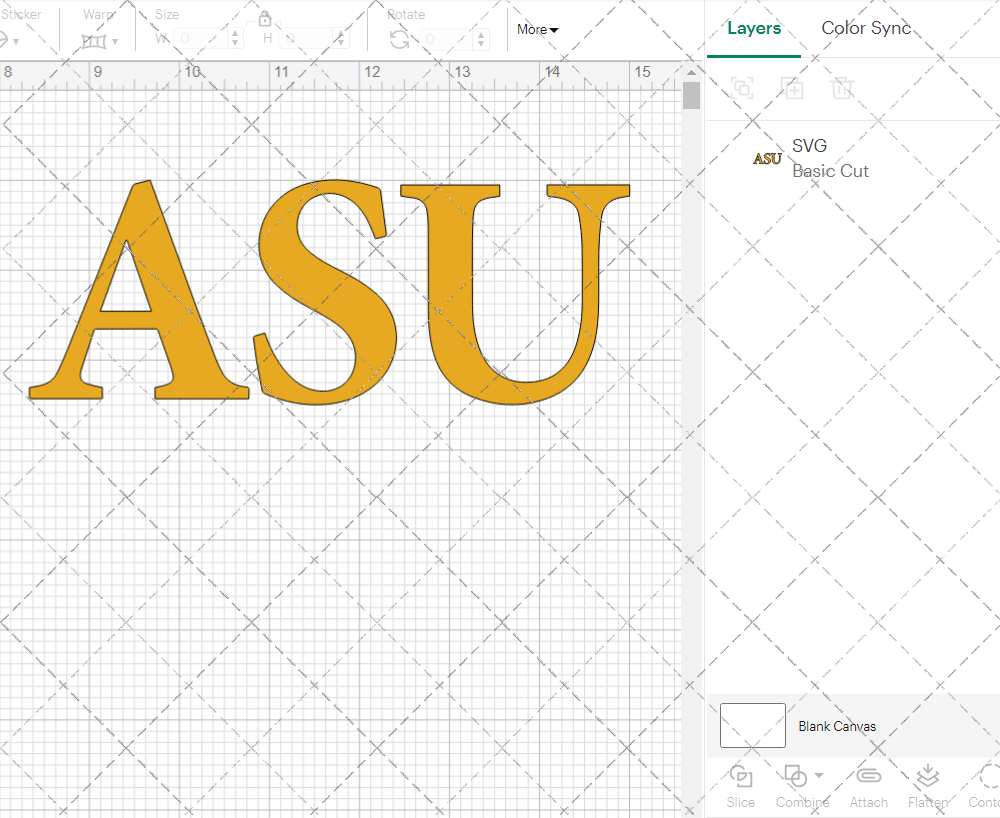Open the More dropdown menu
The image size is (1000, 818).
pyautogui.click(x=538, y=29)
